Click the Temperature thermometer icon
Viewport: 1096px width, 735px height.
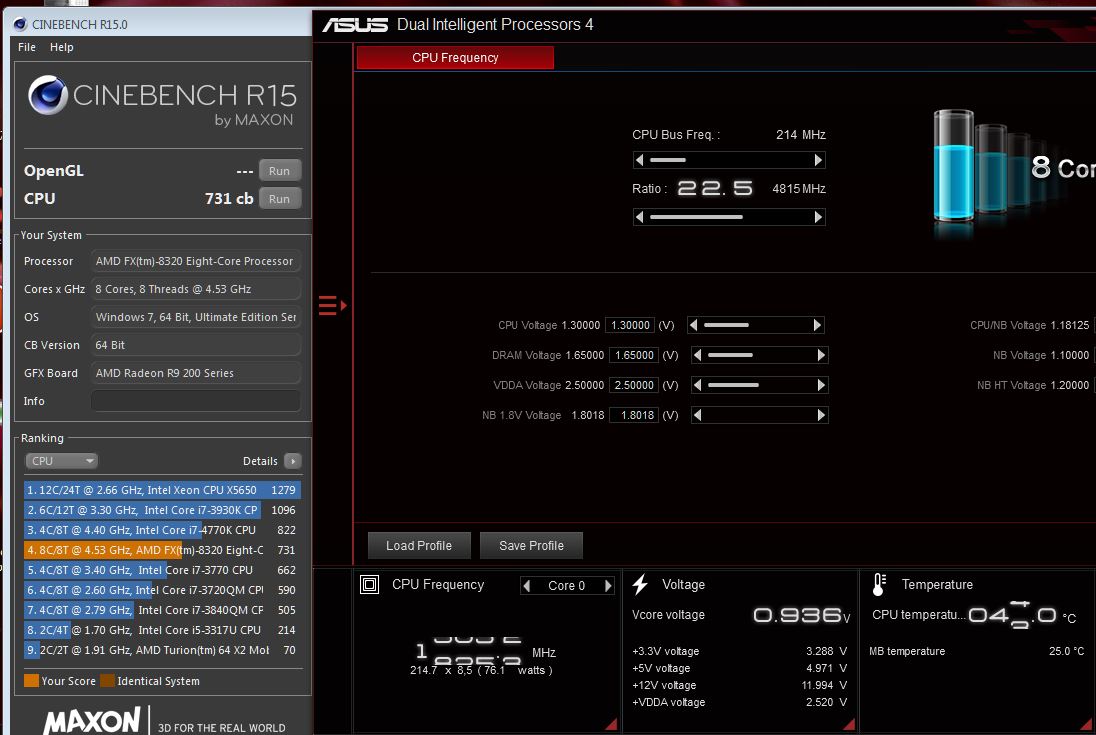tap(879, 584)
